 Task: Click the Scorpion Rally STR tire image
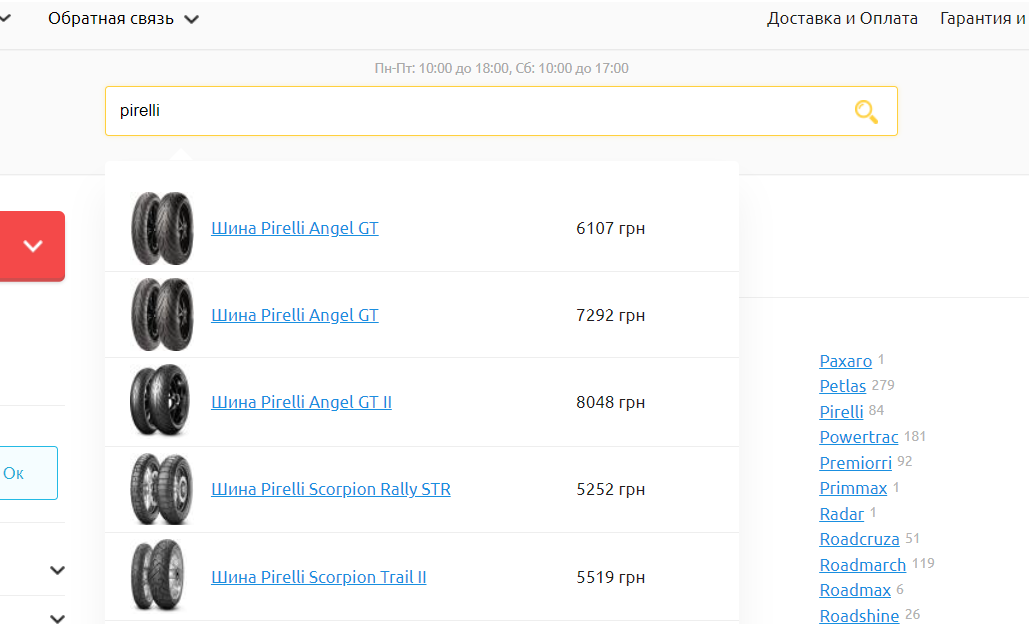click(x=160, y=489)
